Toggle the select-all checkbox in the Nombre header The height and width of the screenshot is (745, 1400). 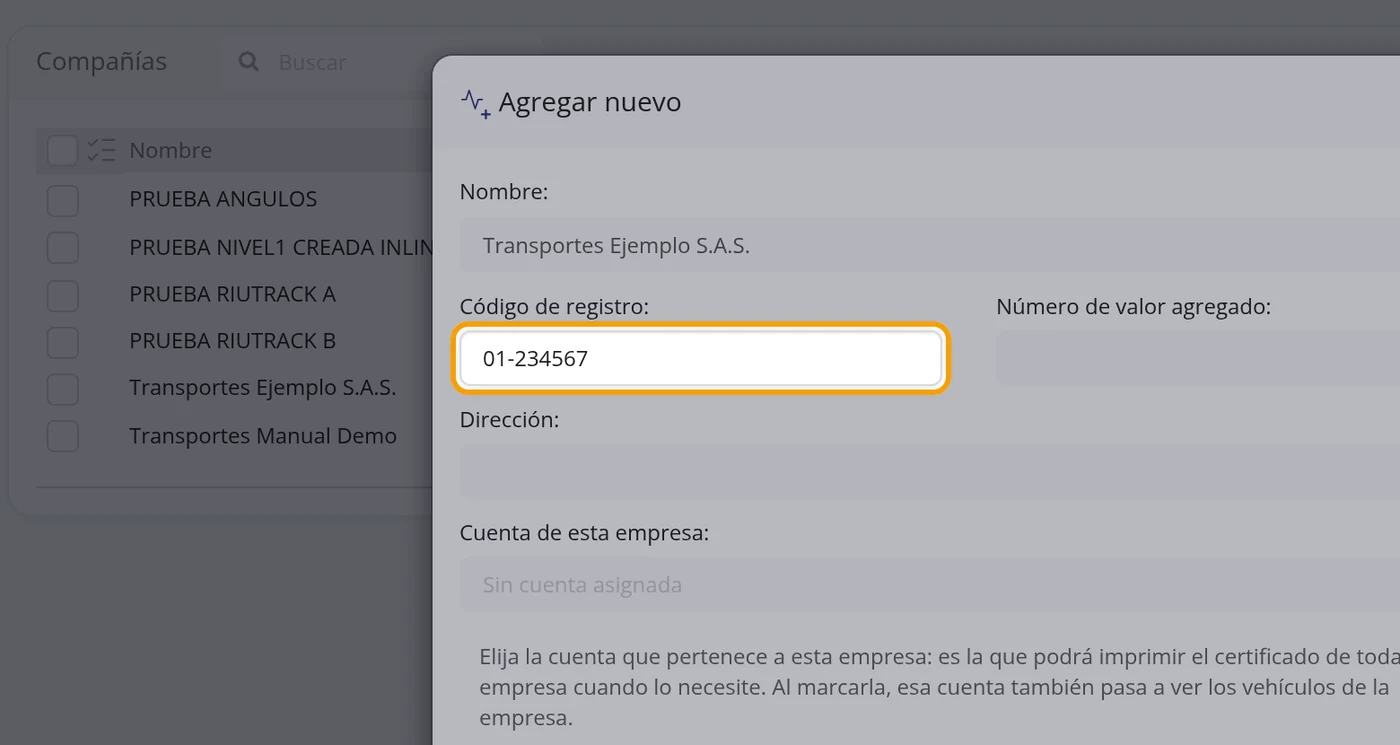coord(62,150)
